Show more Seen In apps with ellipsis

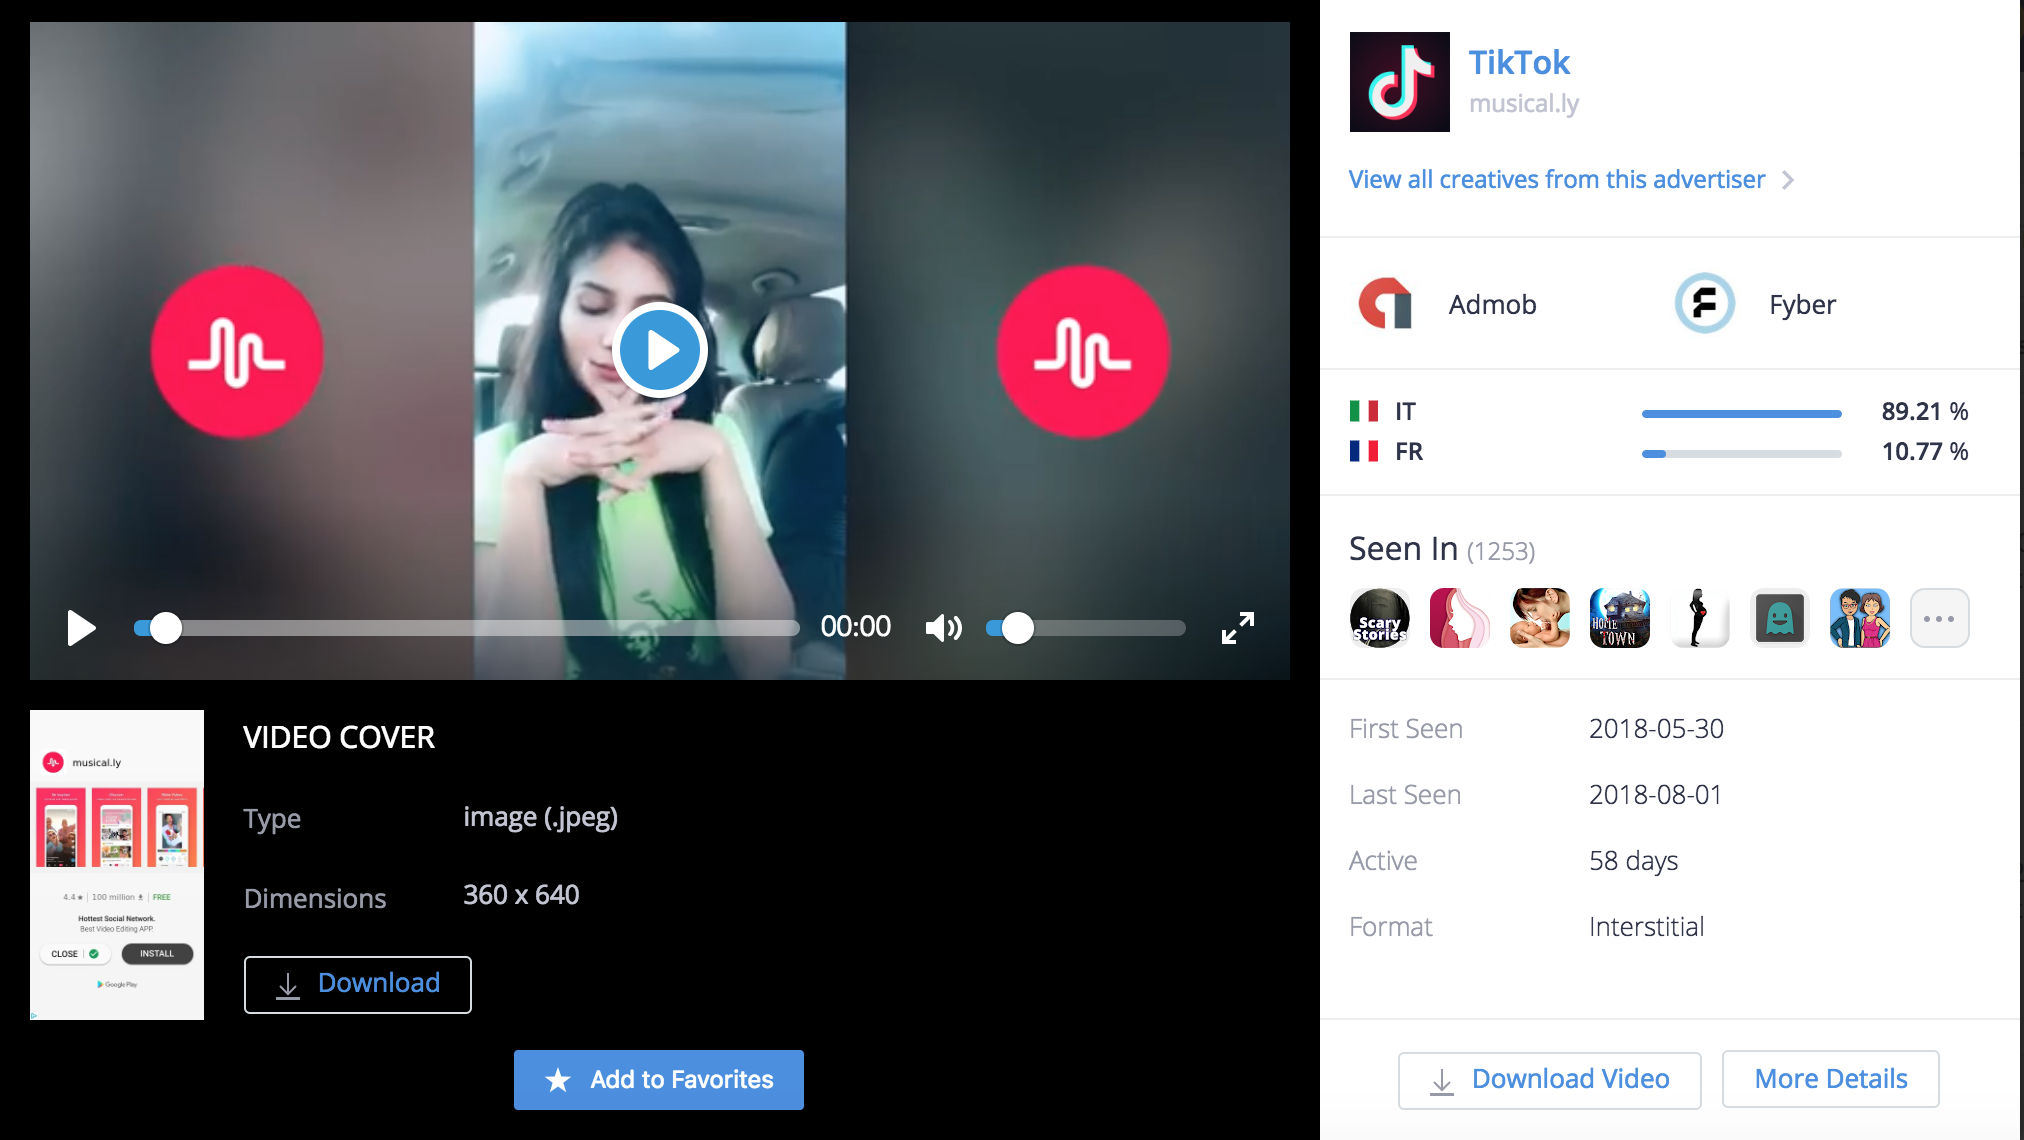(1939, 618)
